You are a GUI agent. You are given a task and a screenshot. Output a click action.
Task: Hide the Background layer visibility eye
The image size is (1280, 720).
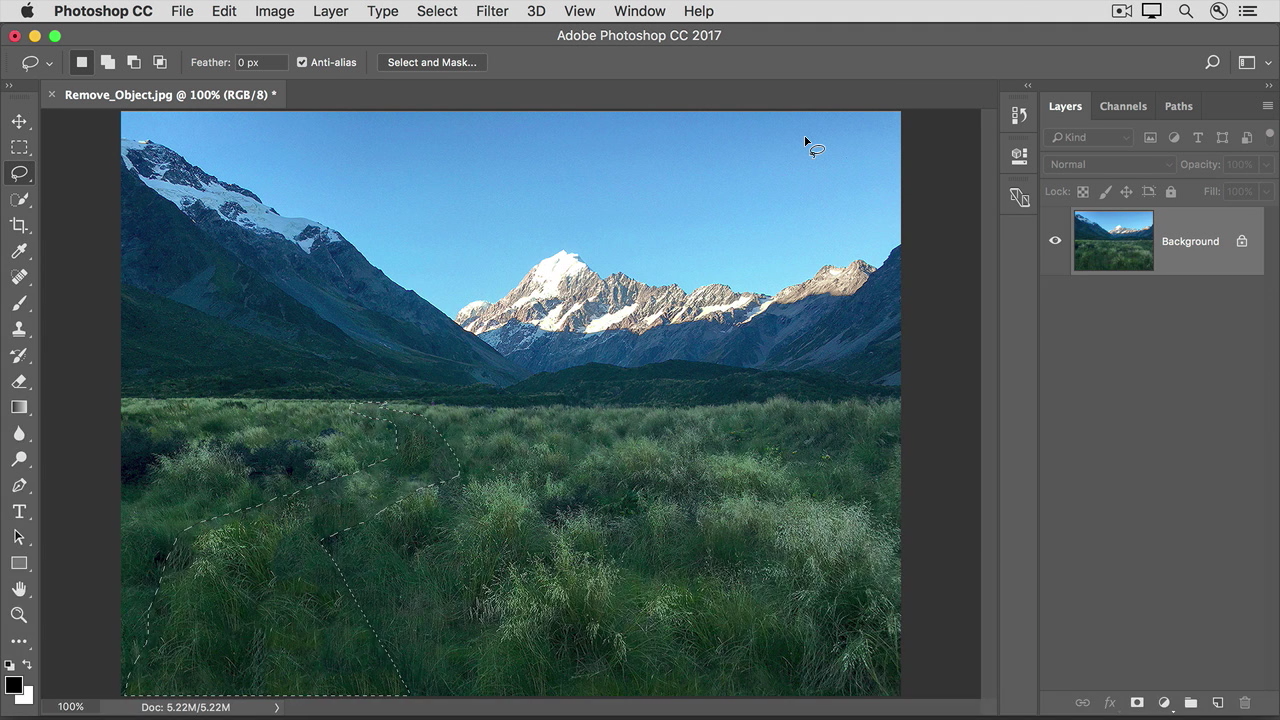[x=1055, y=241]
